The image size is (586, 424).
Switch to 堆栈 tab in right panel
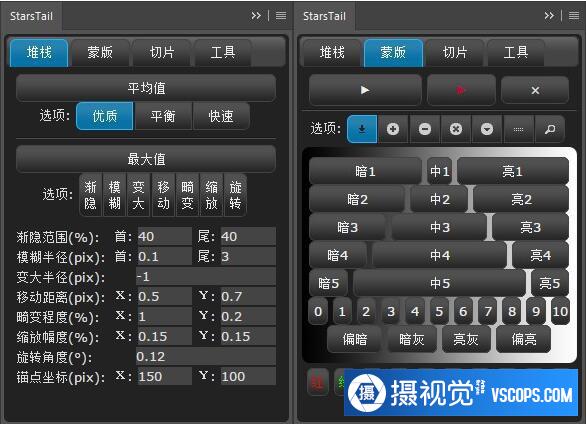coord(332,53)
